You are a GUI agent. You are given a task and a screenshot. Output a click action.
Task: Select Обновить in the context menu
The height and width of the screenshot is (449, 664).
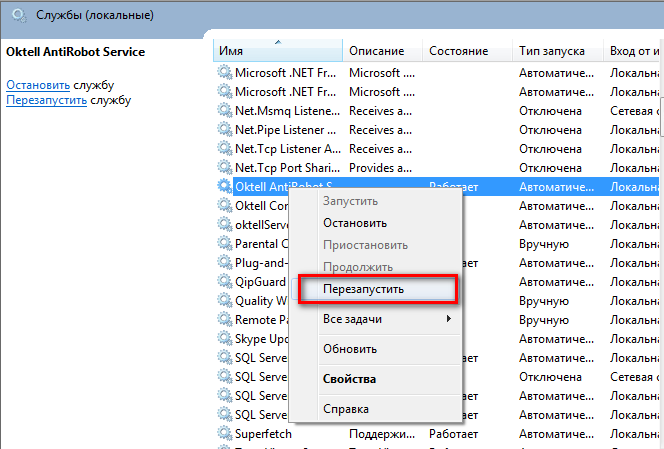(x=350, y=349)
